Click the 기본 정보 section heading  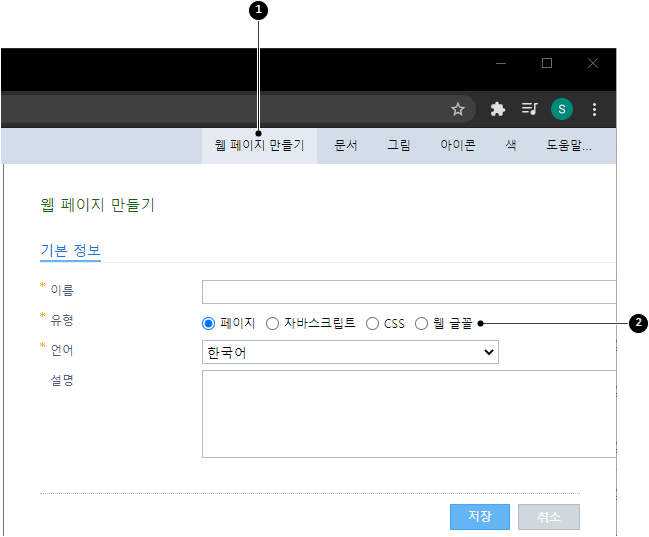(x=70, y=250)
